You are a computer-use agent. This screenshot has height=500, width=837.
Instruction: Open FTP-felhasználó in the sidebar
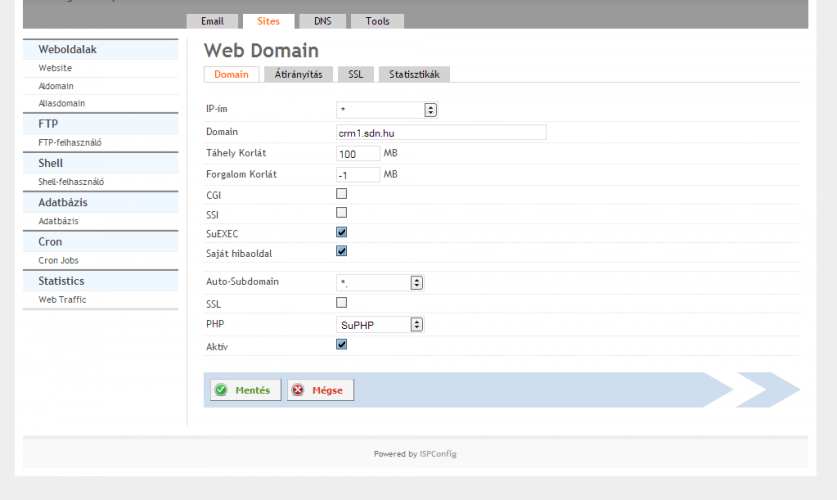click(70, 143)
